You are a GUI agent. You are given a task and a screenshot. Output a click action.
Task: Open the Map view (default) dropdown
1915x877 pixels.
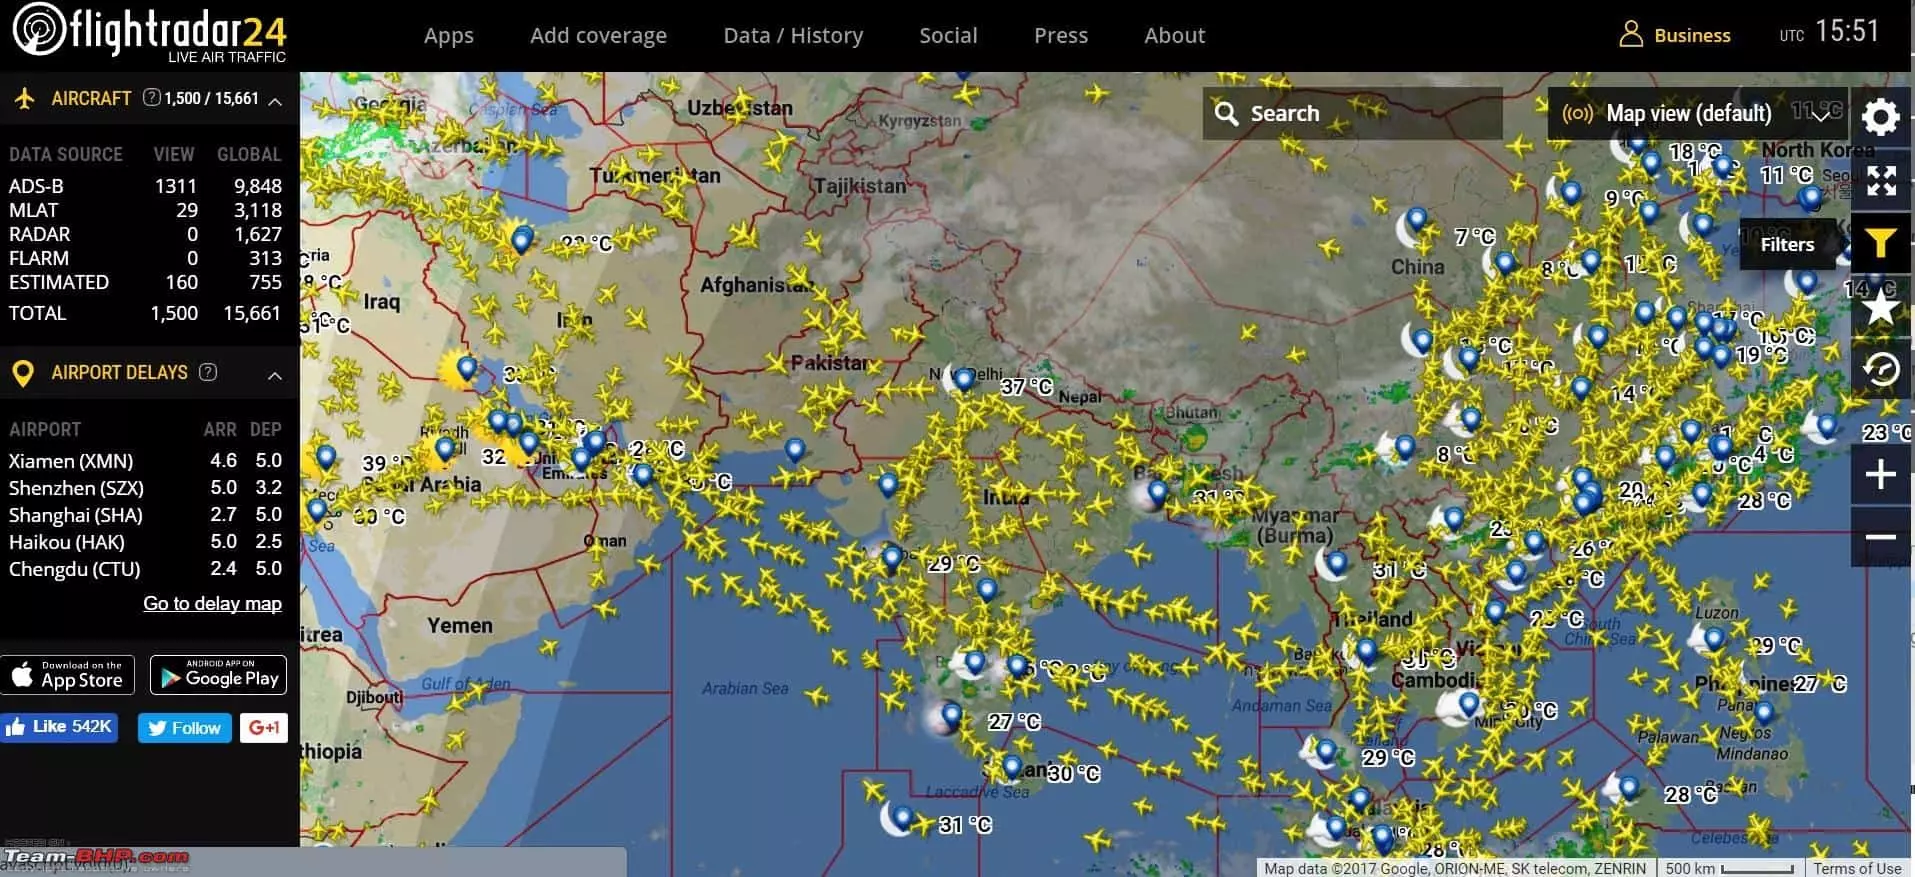(1698, 114)
